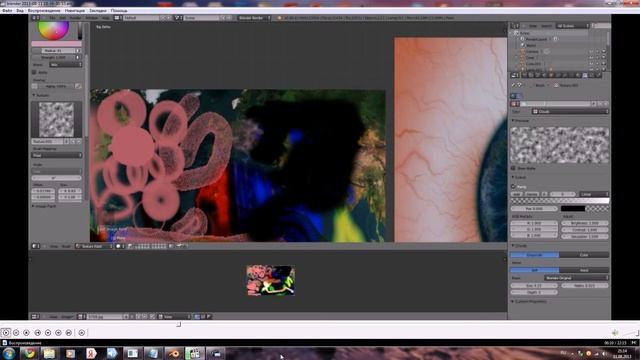The image size is (640, 360).
Task: Open the File Explorer taskbar icon
Action: click(49, 353)
